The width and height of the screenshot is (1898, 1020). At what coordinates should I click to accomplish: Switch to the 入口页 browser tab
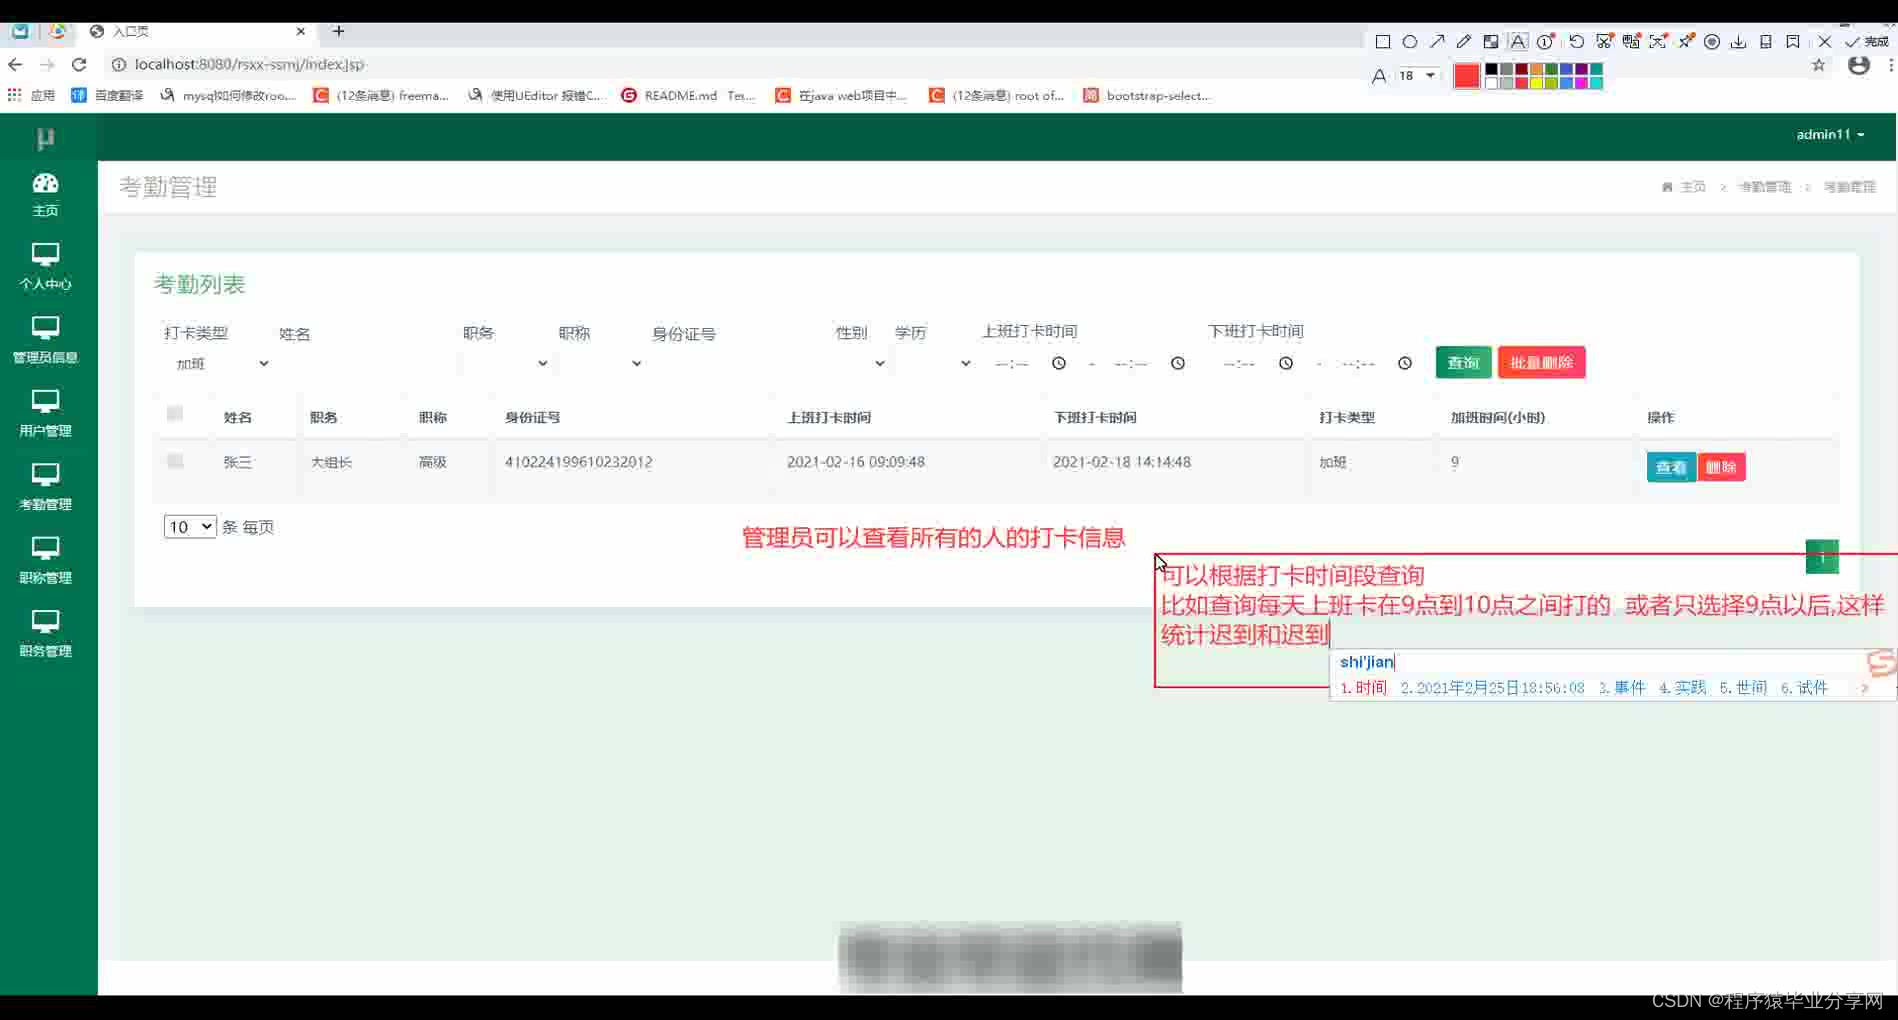click(x=198, y=32)
